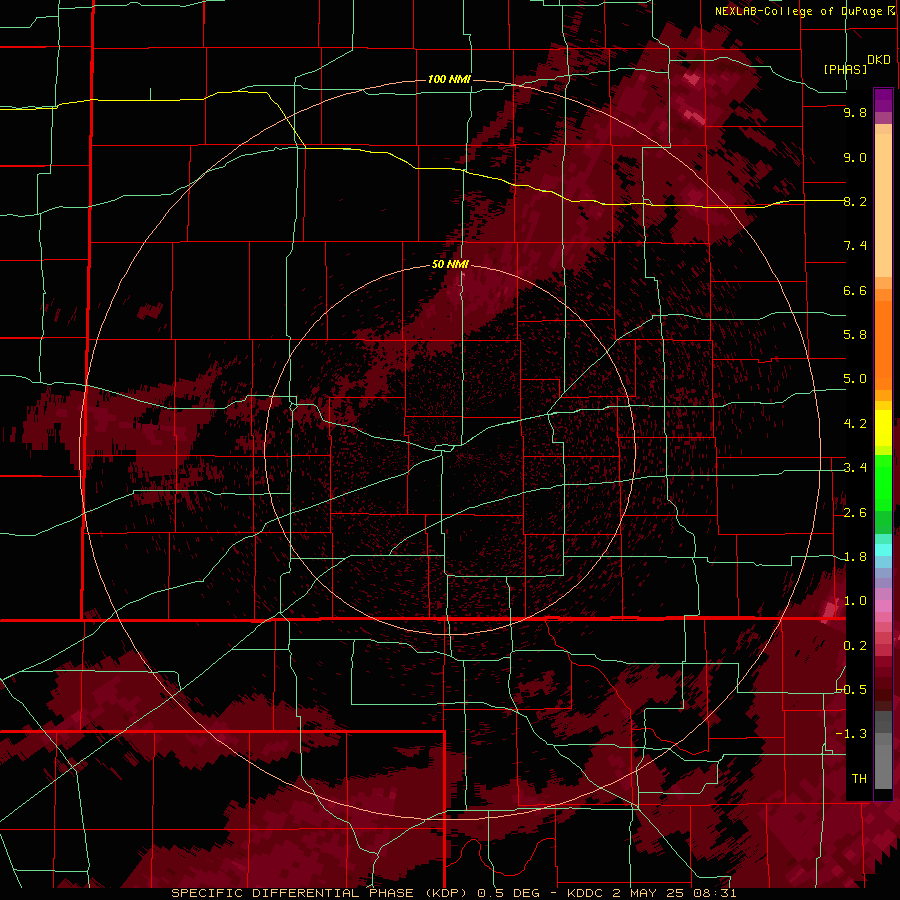Click the 0.2 value on color scale
The image size is (900, 900).
[855, 646]
